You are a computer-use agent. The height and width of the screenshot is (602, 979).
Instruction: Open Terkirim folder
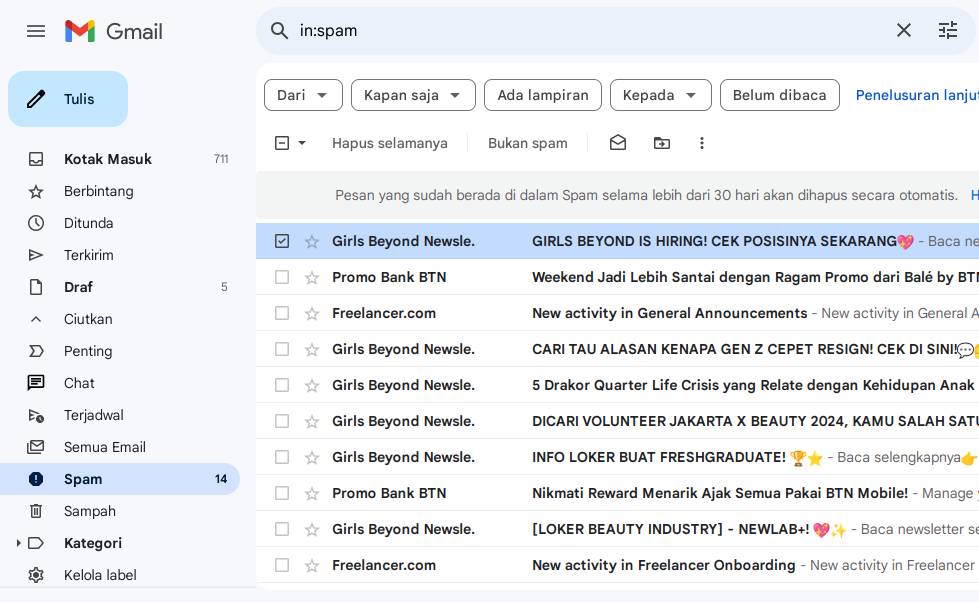(x=120, y=255)
